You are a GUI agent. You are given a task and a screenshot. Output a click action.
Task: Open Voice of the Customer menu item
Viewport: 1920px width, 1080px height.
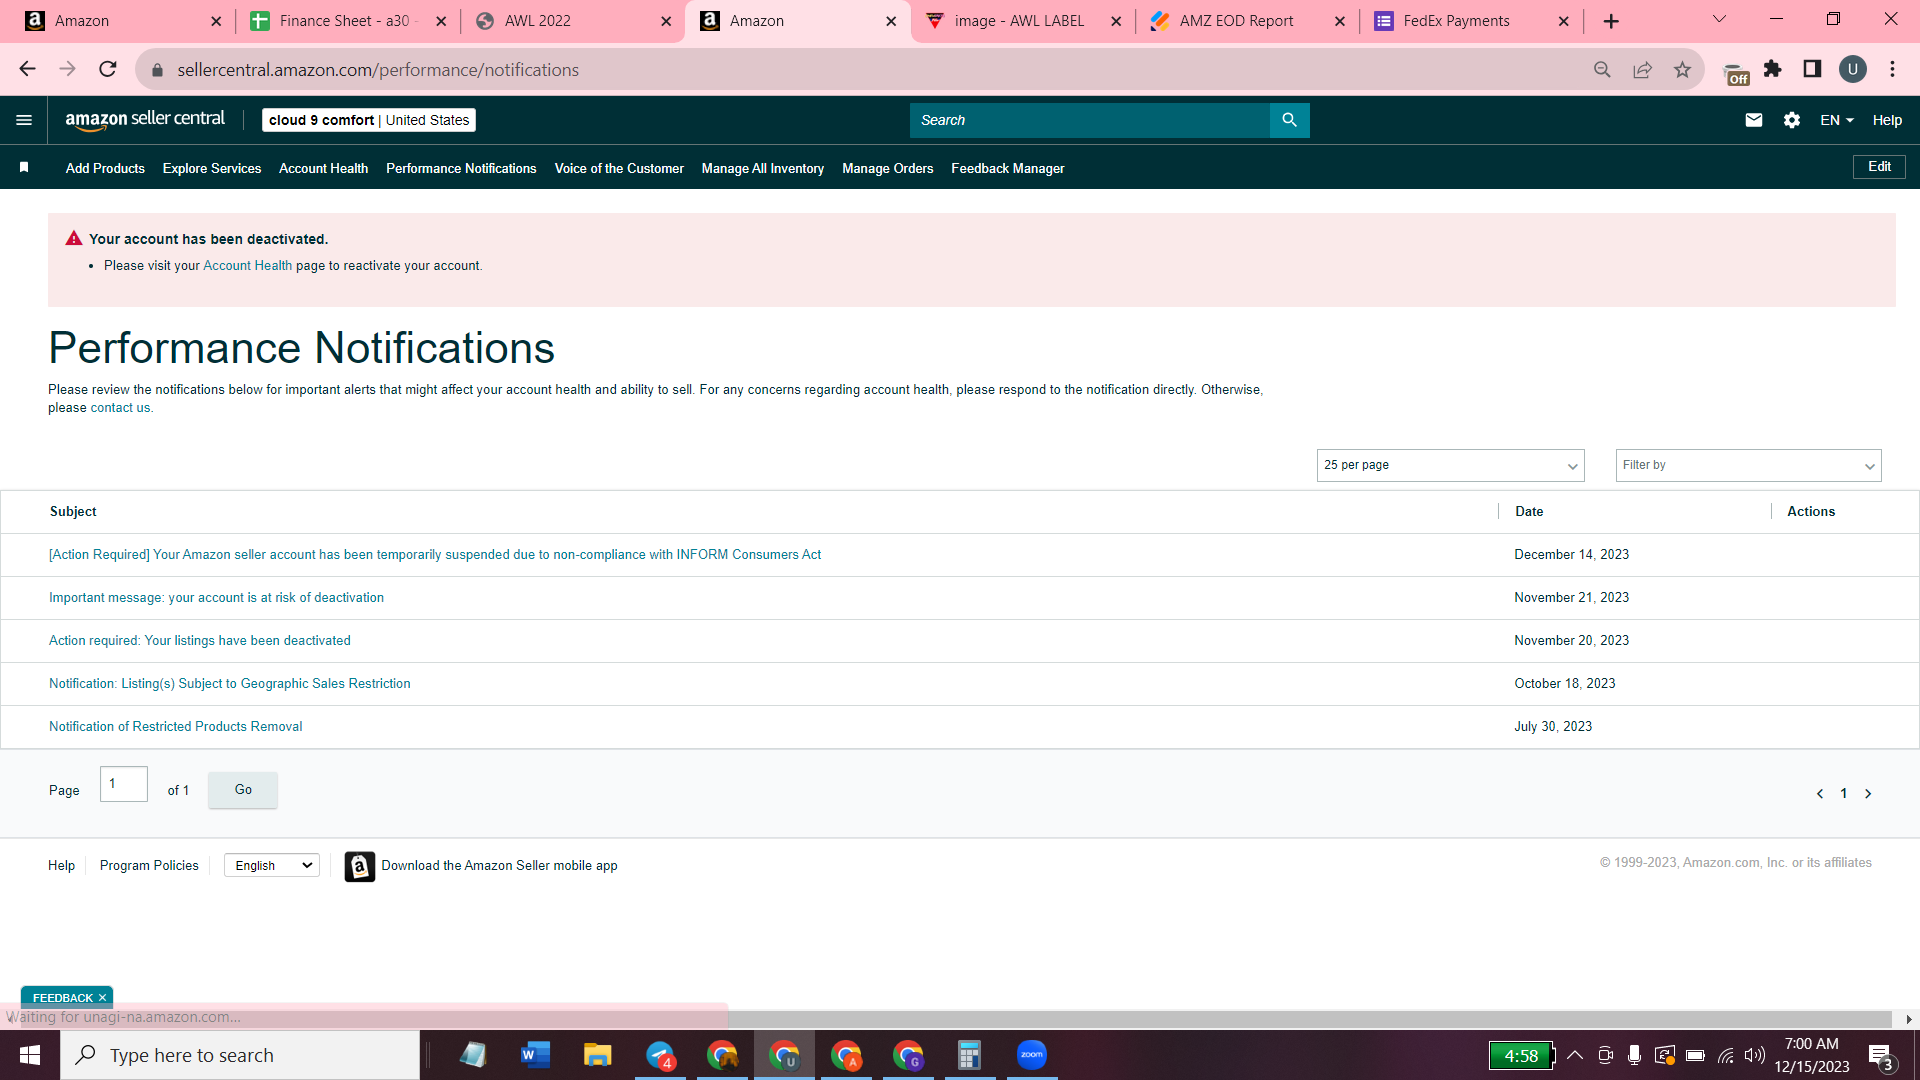coord(619,168)
